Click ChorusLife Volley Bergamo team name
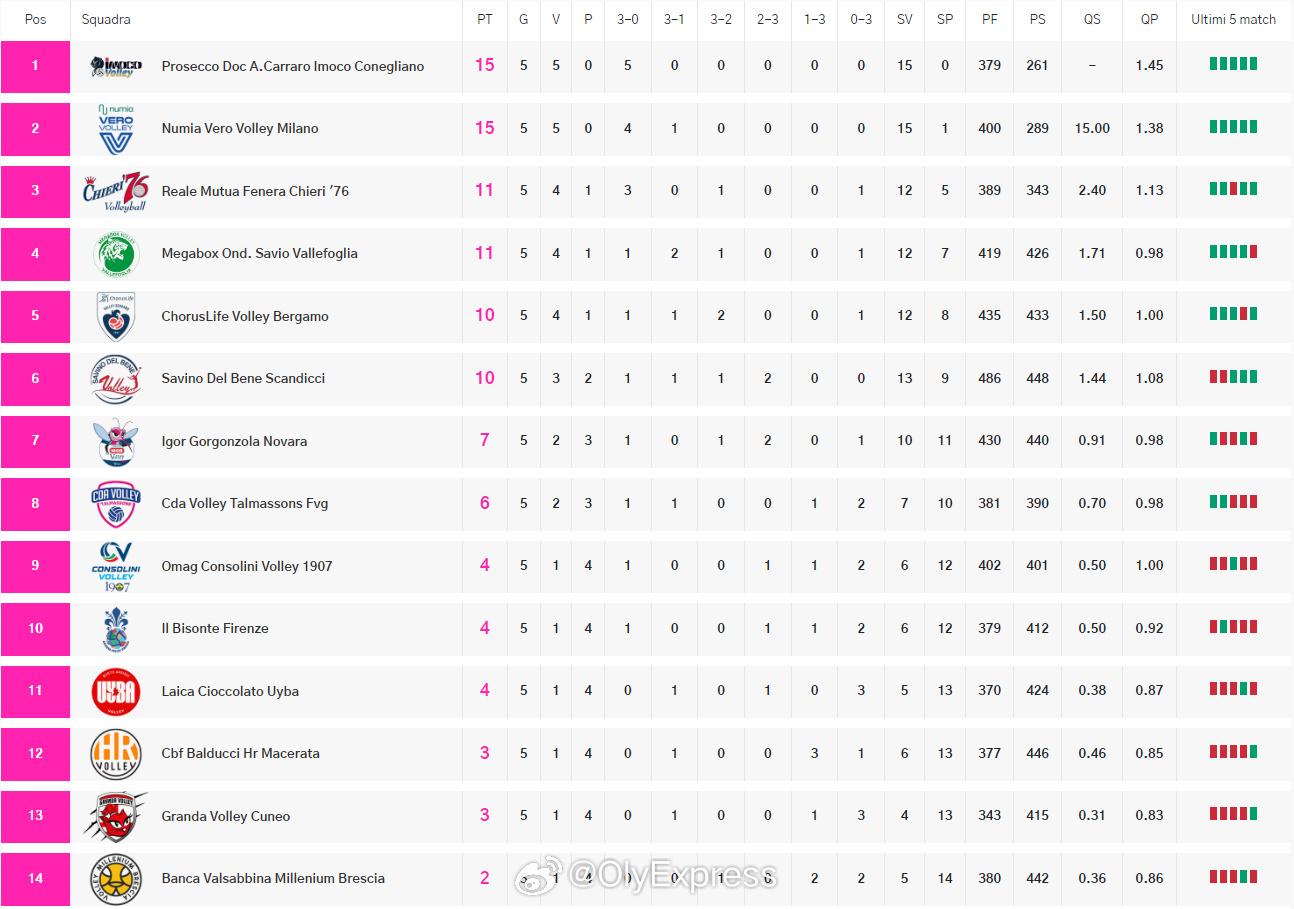The width and height of the screenshot is (1294, 909). click(x=245, y=316)
